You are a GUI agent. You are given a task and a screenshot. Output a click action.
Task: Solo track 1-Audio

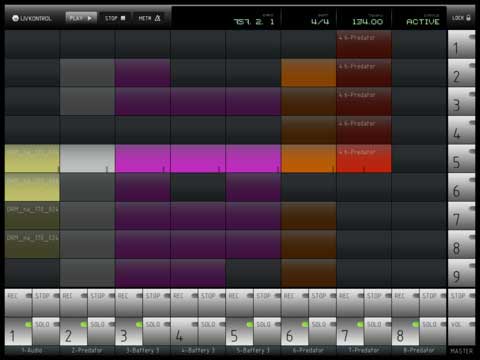[46, 331]
